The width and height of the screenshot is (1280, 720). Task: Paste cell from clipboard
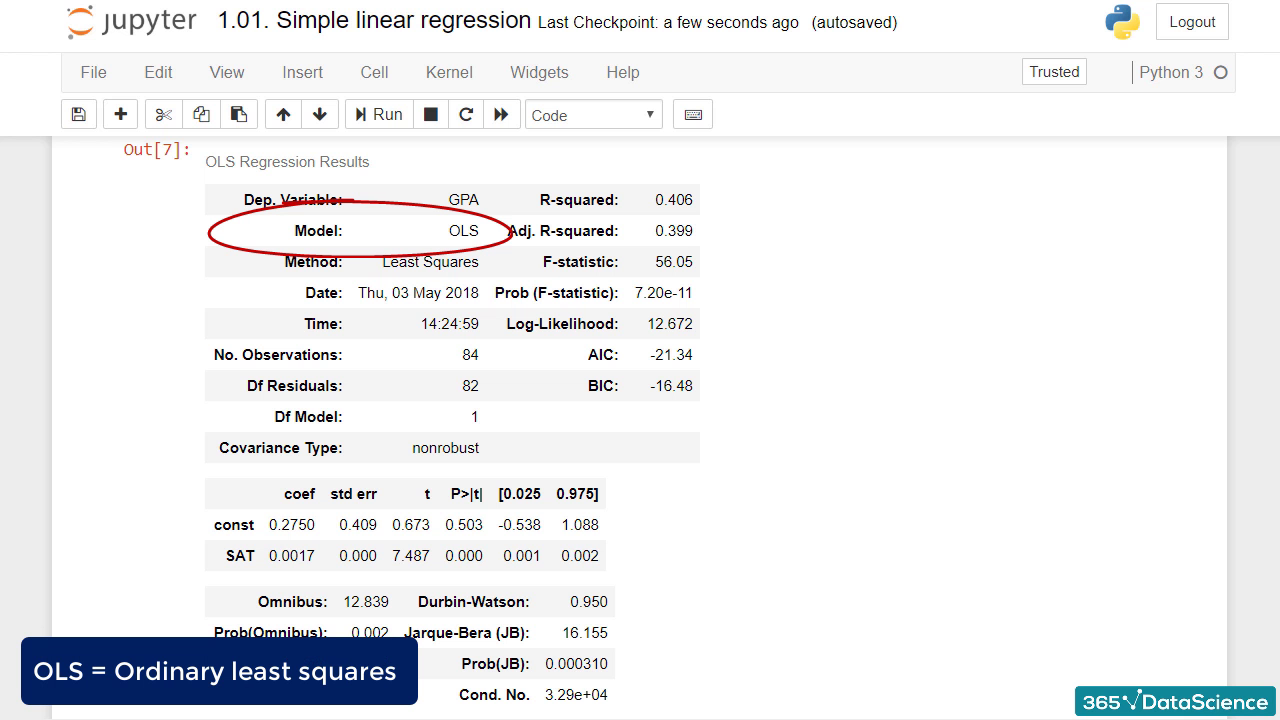(239, 114)
